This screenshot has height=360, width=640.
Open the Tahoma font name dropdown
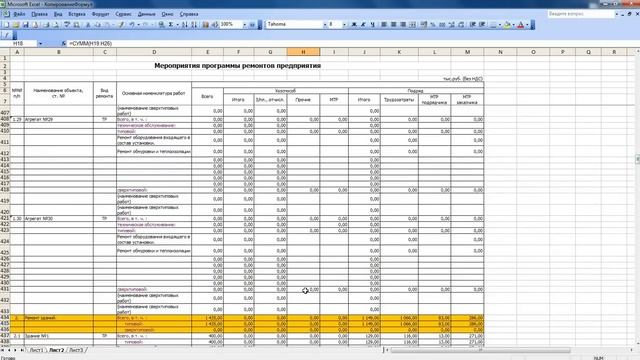point(325,25)
